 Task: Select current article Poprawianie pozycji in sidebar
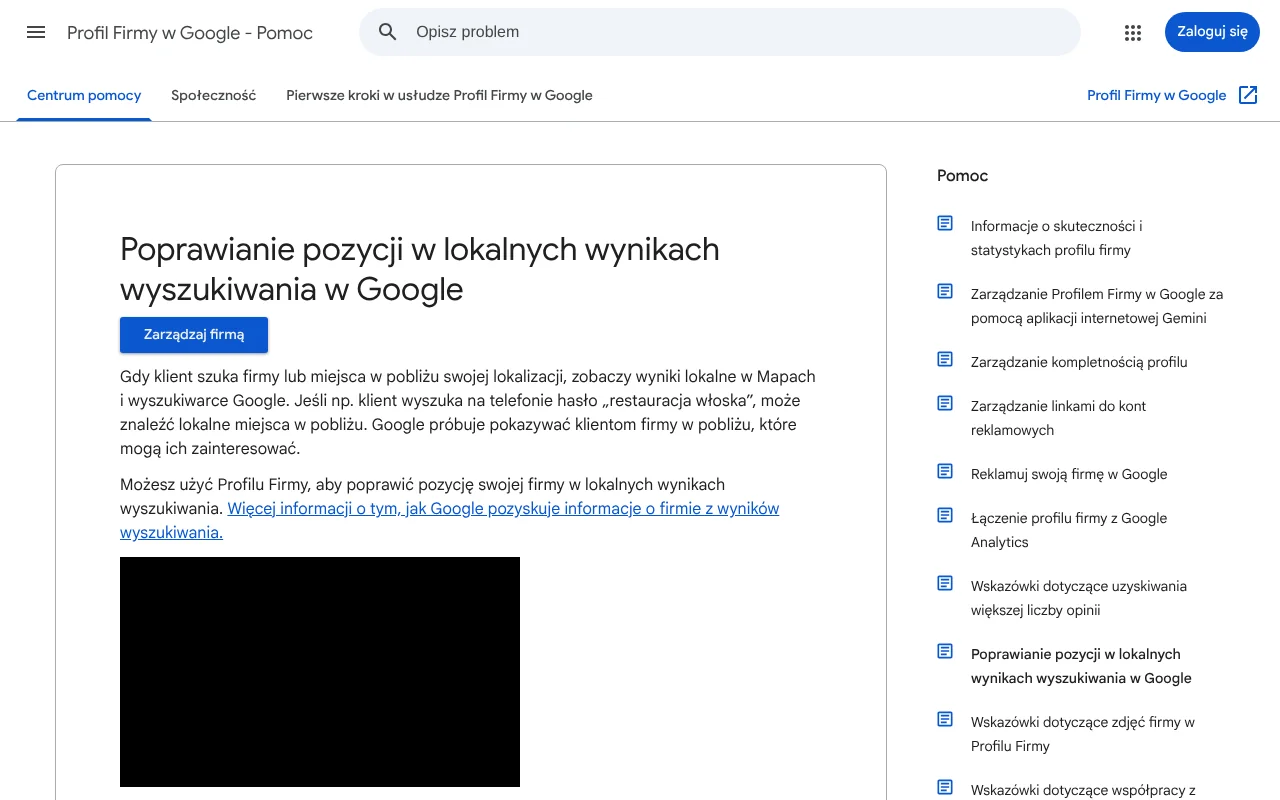point(1081,666)
